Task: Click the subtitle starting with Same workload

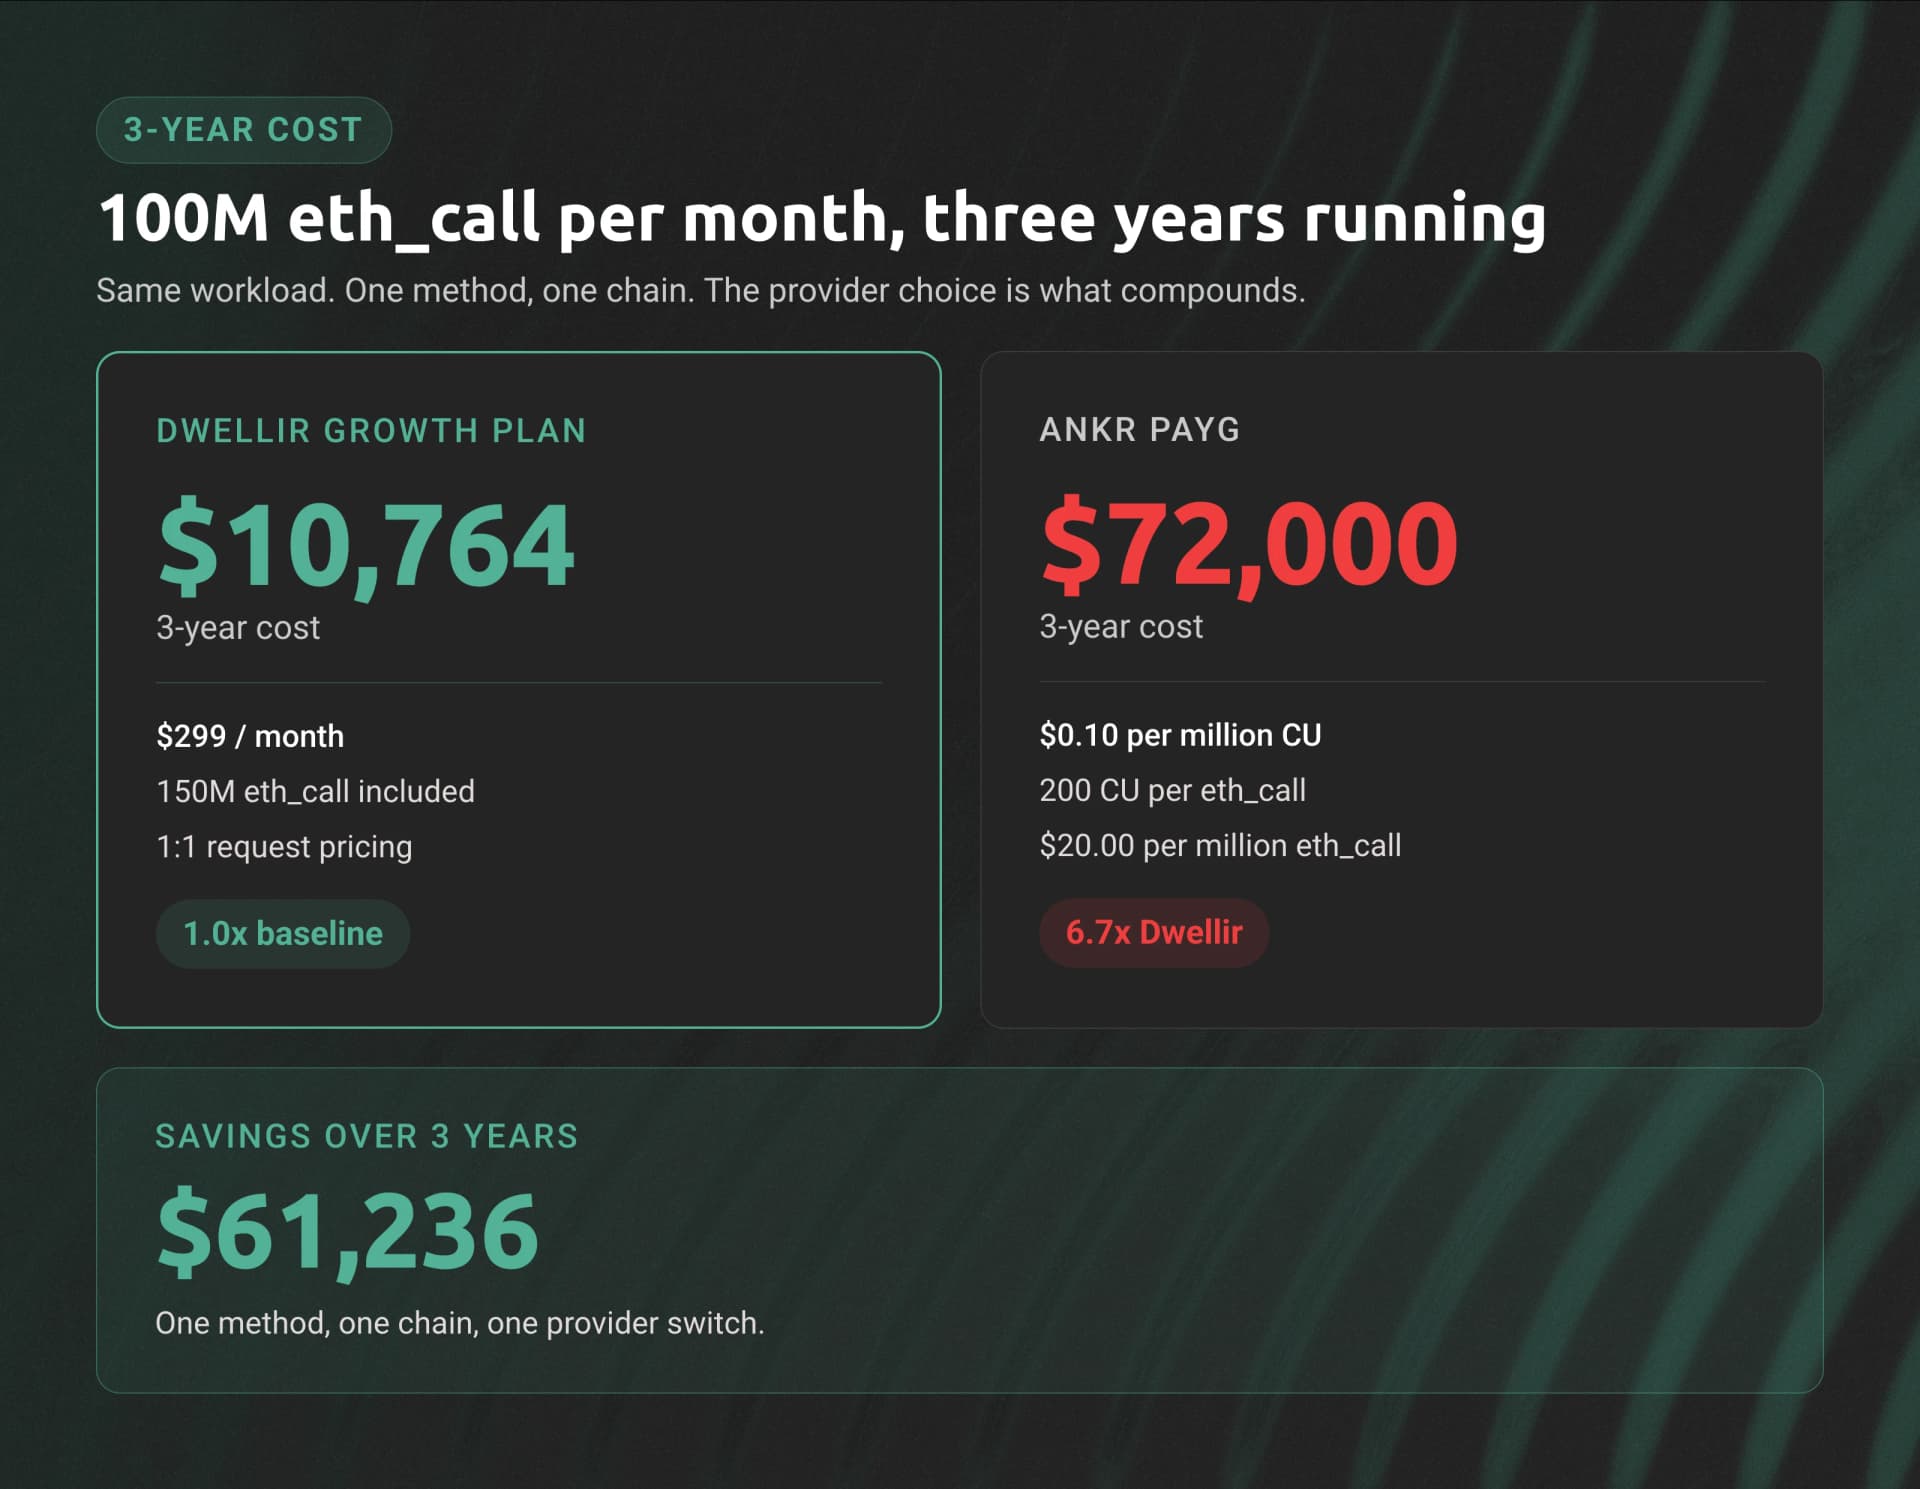Action: pos(701,290)
